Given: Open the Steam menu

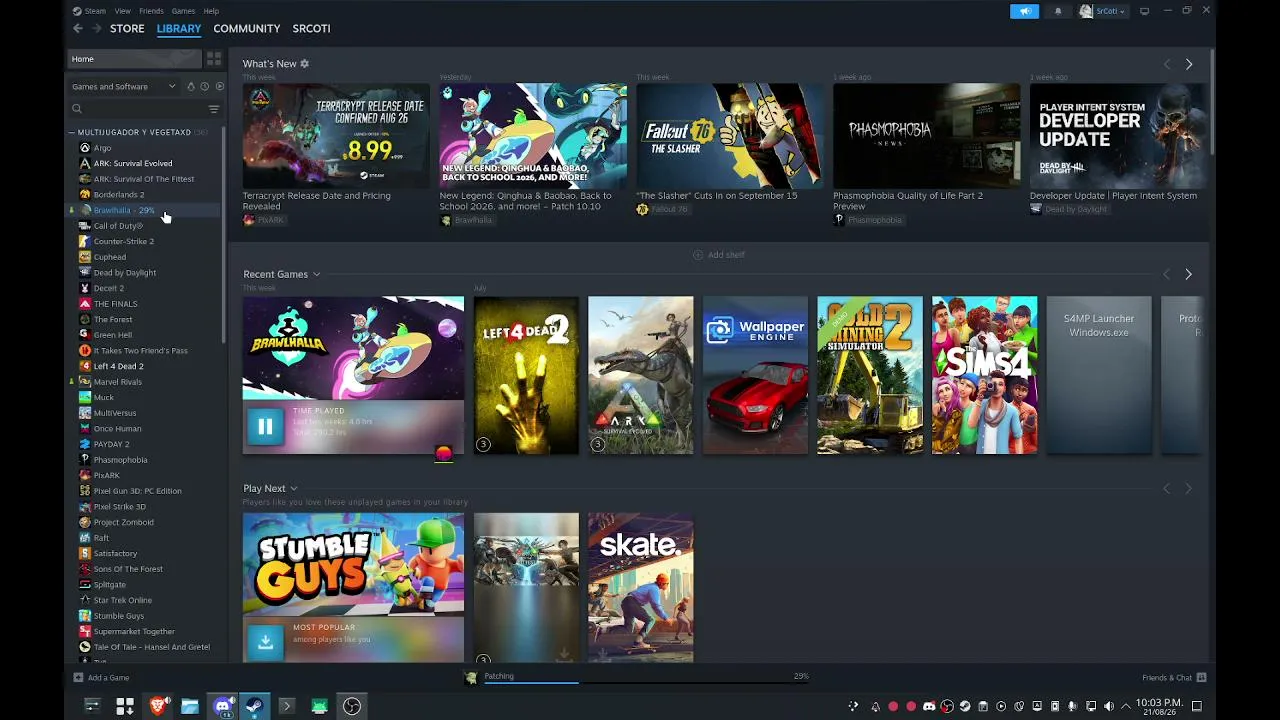Looking at the screenshot, I should click(x=95, y=11).
